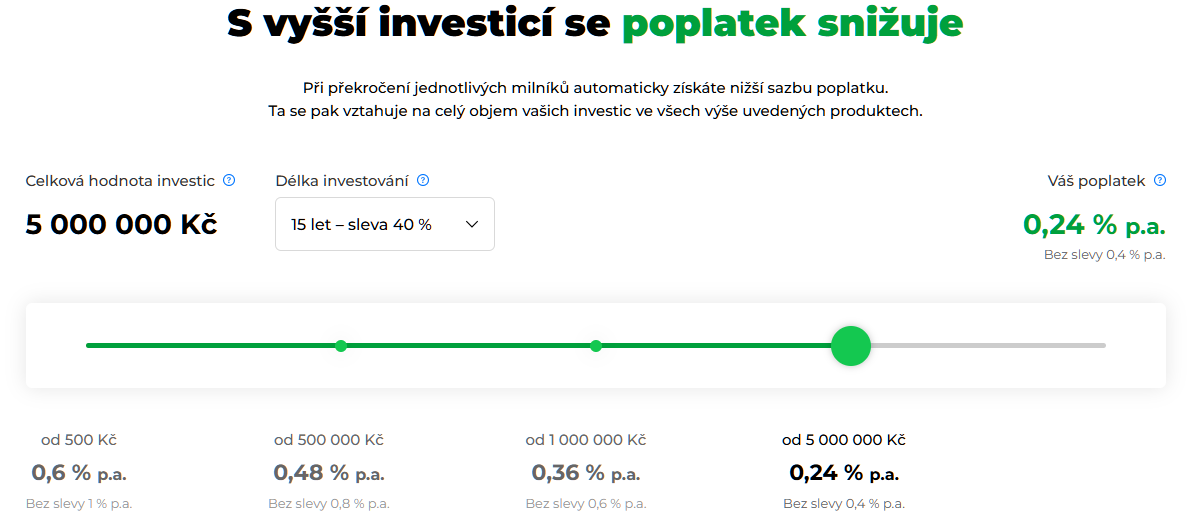Click slider milestone dot for 1 000 000 Kč
The image size is (1191, 519).
click(x=596, y=346)
